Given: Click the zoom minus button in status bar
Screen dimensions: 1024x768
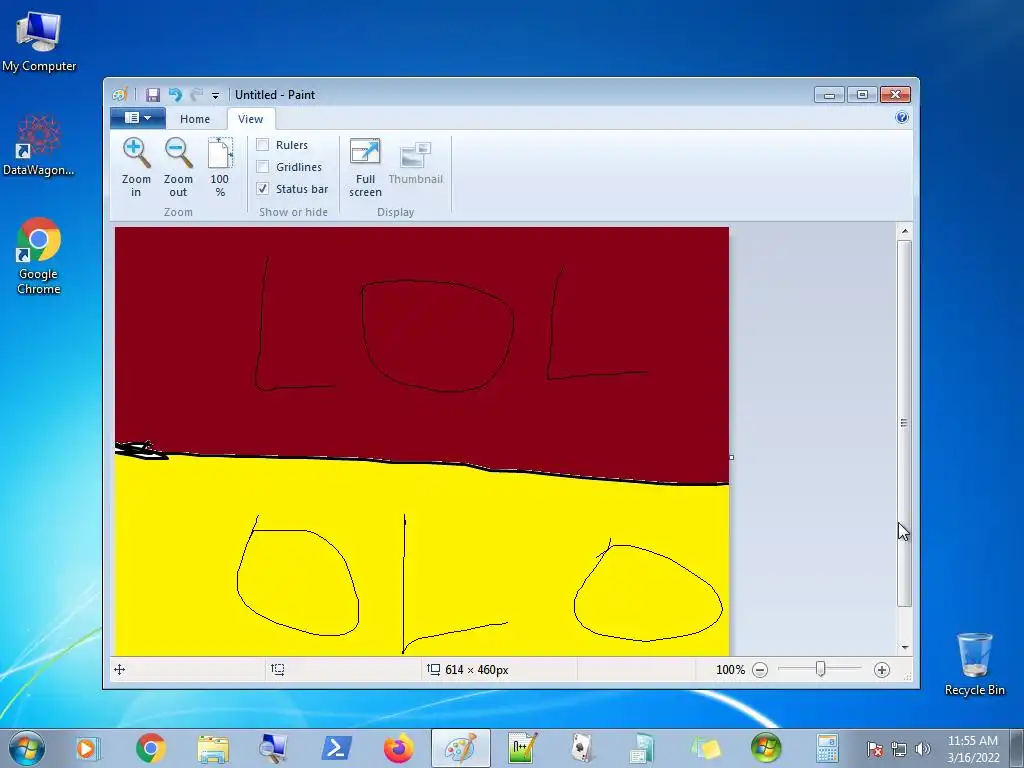Looking at the screenshot, I should pos(760,670).
